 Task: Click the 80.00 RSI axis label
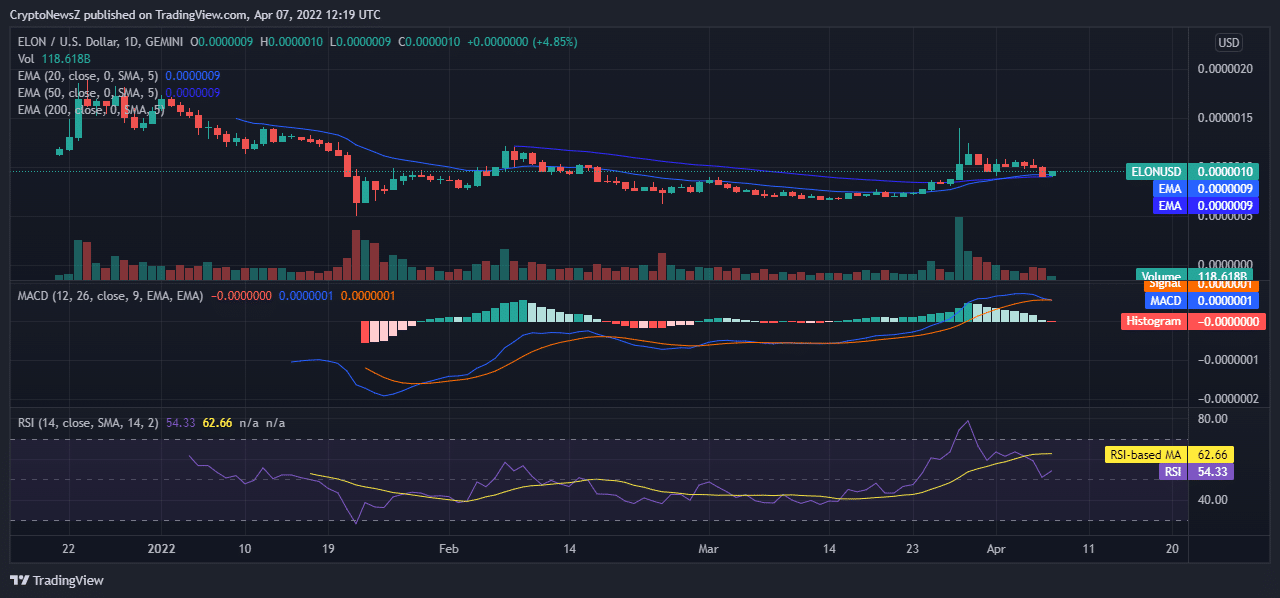click(1212, 418)
